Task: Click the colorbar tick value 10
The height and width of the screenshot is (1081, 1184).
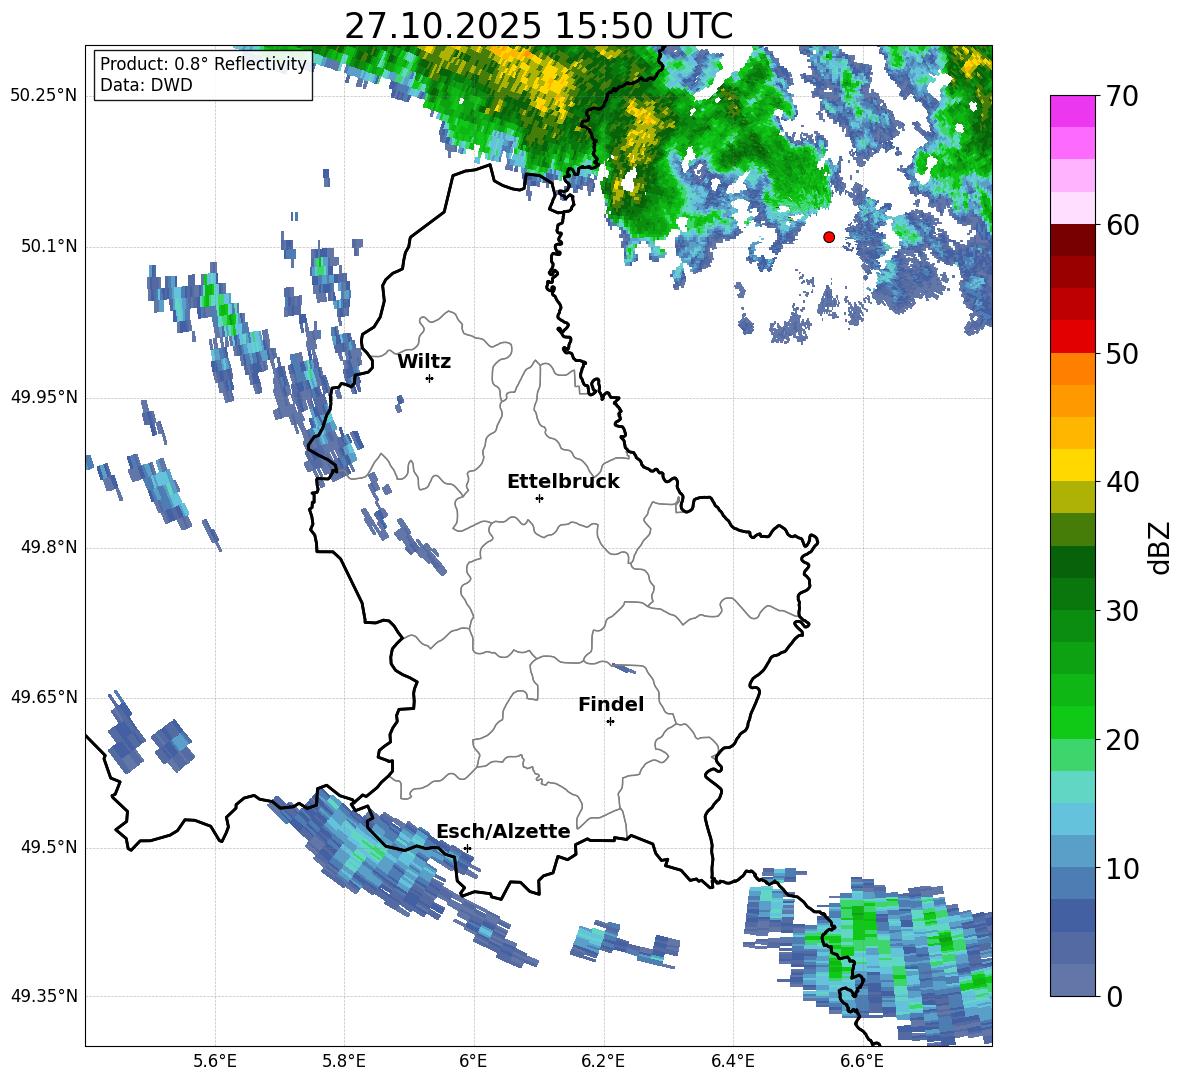Action: pos(1121,868)
